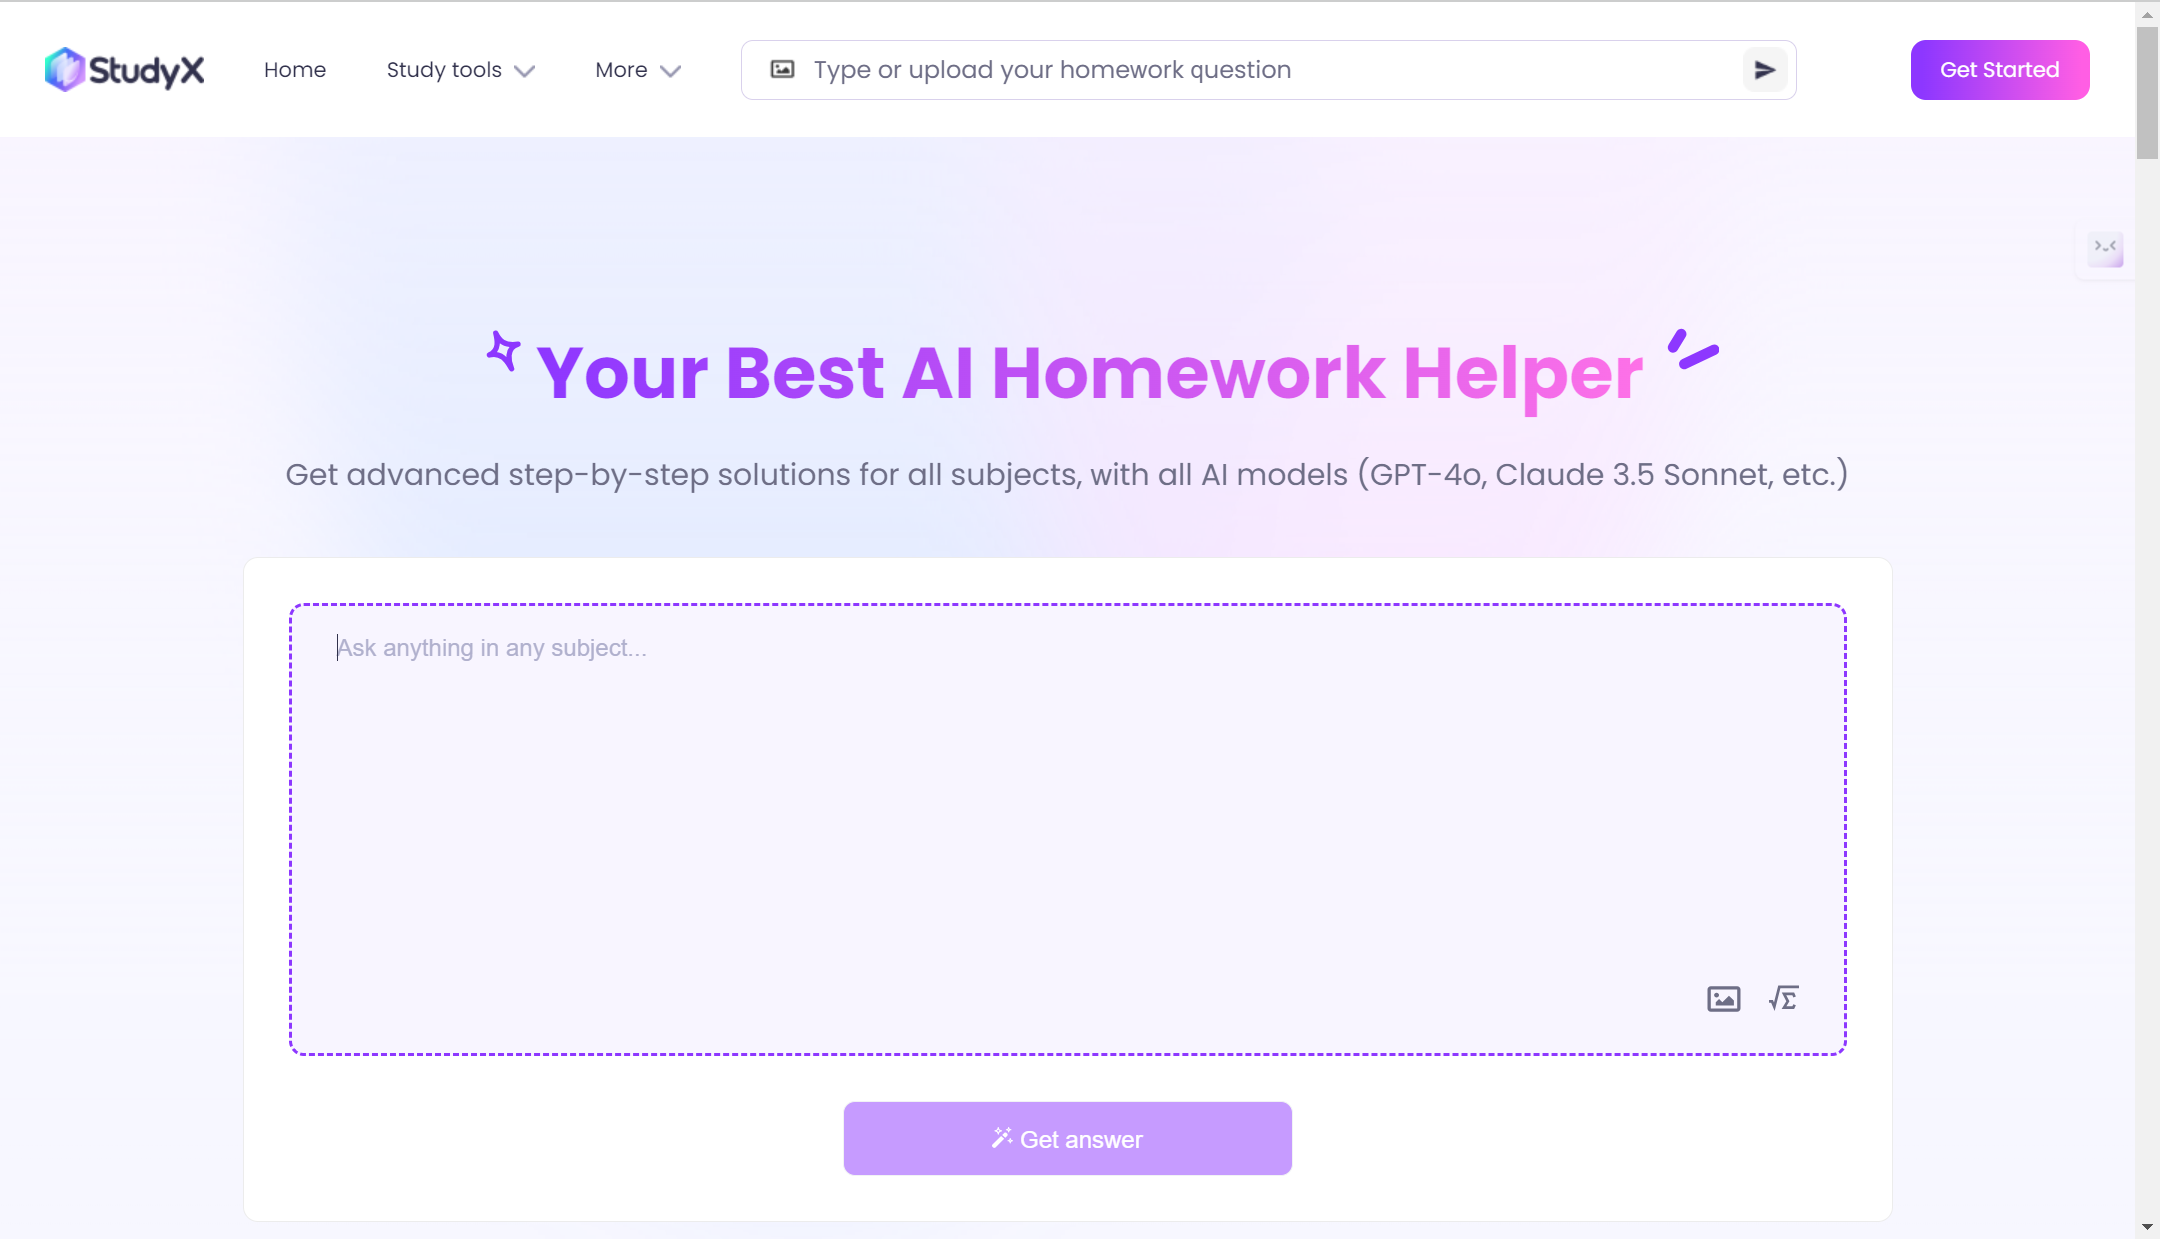
Task: Click the image upload icon
Action: click(1722, 999)
